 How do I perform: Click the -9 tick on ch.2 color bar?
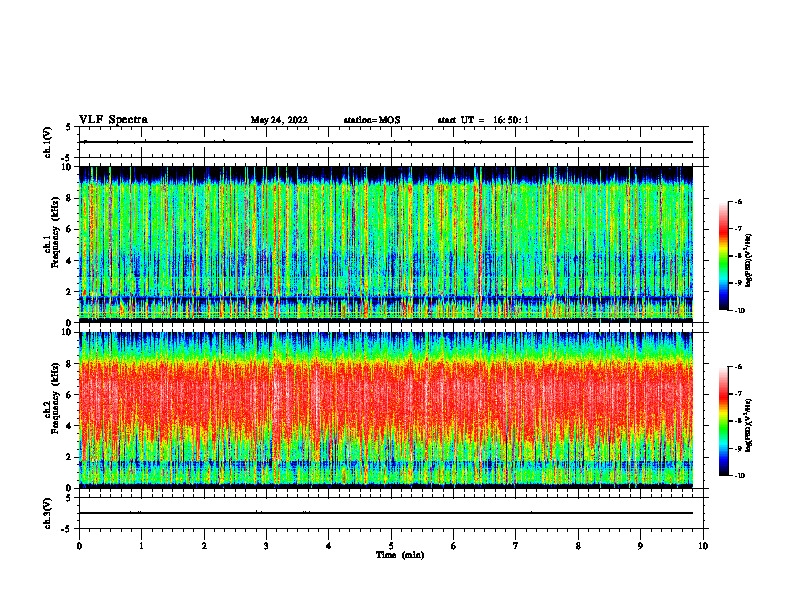[x=738, y=448]
